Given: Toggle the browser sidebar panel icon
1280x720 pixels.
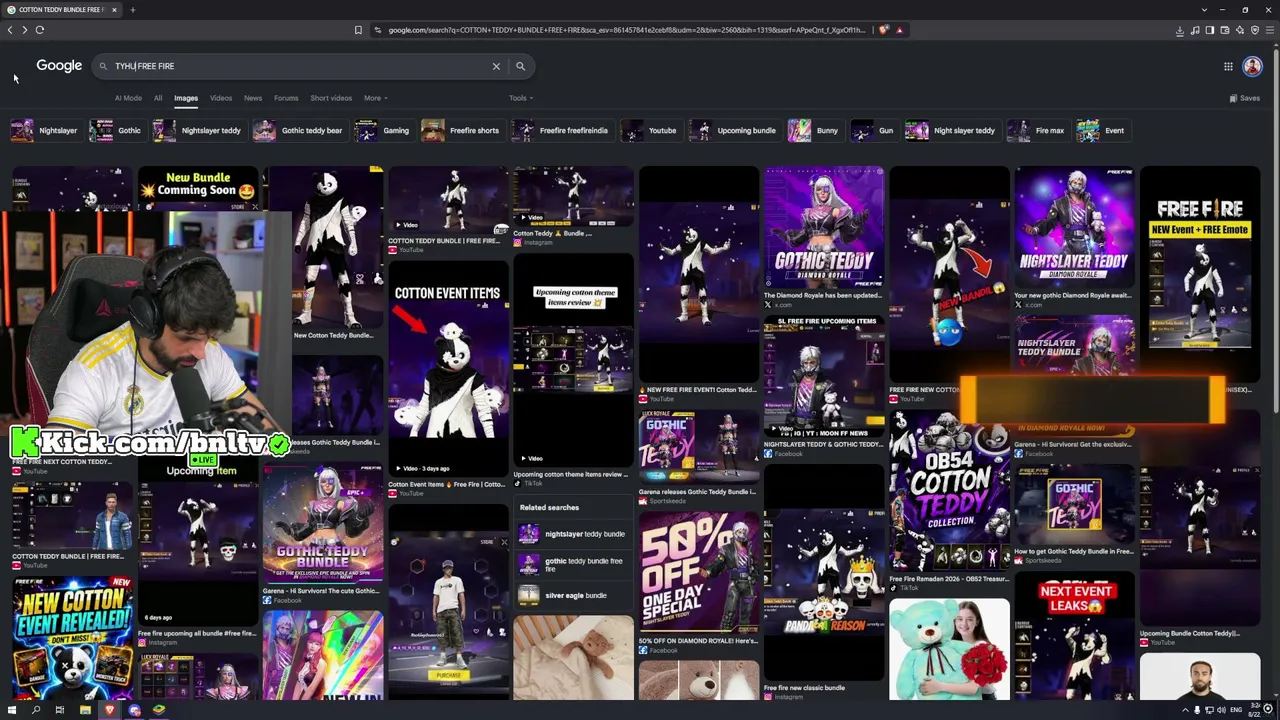Looking at the screenshot, I should click(1210, 30).
